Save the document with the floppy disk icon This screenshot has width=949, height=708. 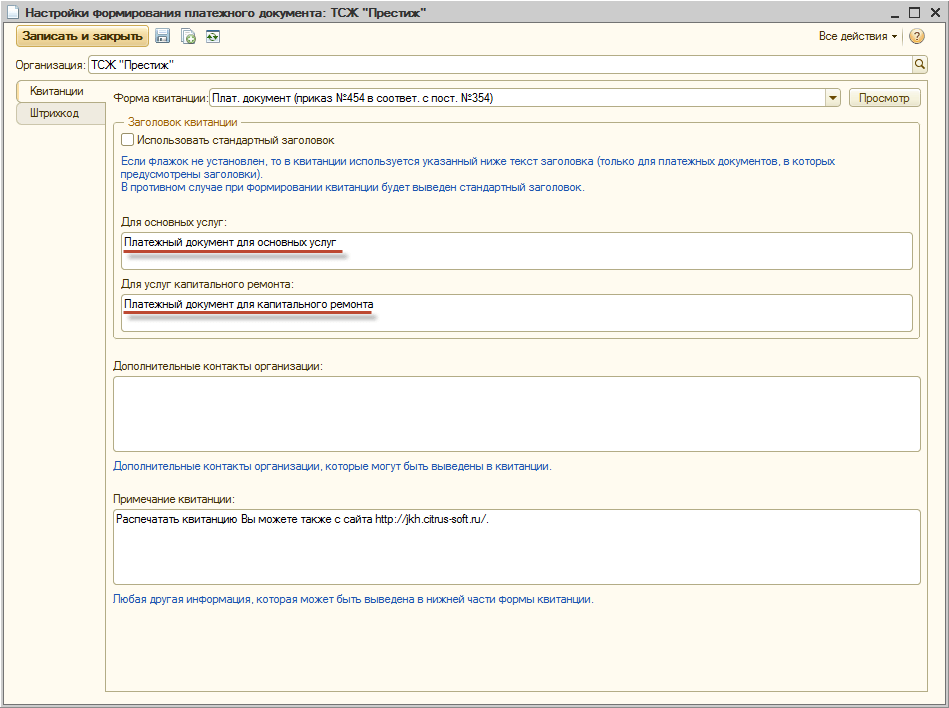(162, 36)
